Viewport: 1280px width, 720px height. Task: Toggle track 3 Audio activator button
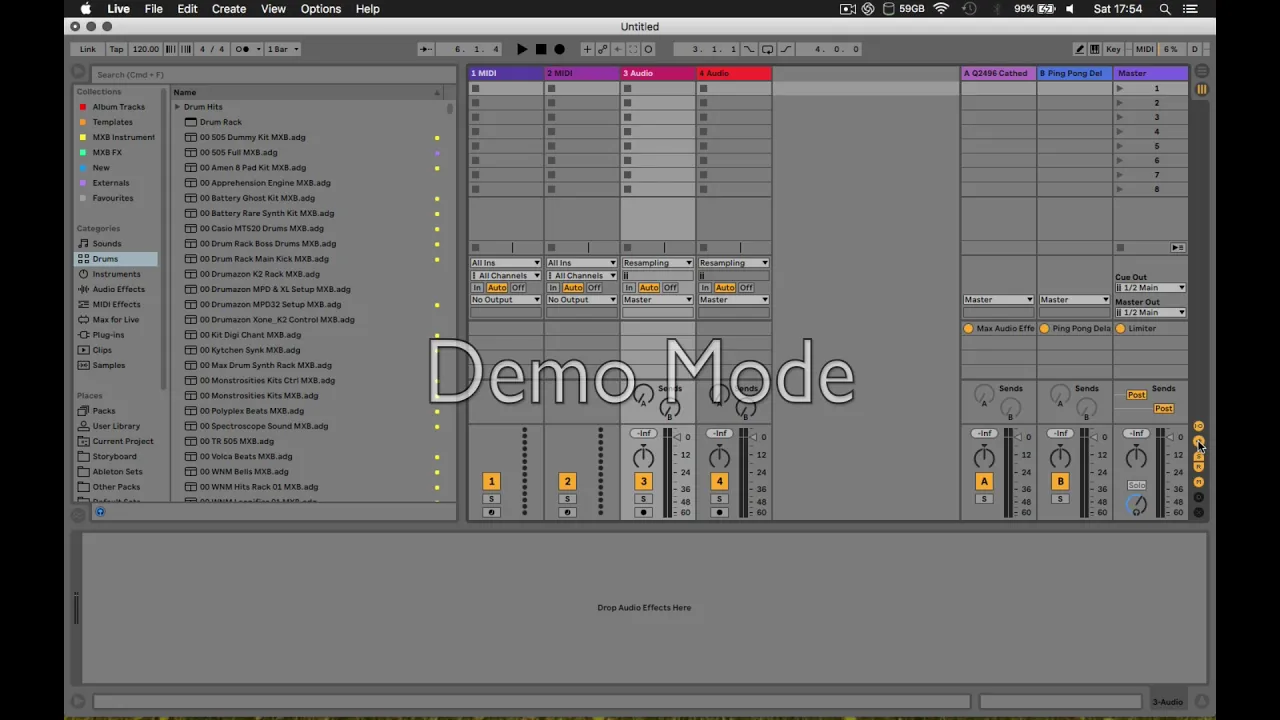[643, 481]
